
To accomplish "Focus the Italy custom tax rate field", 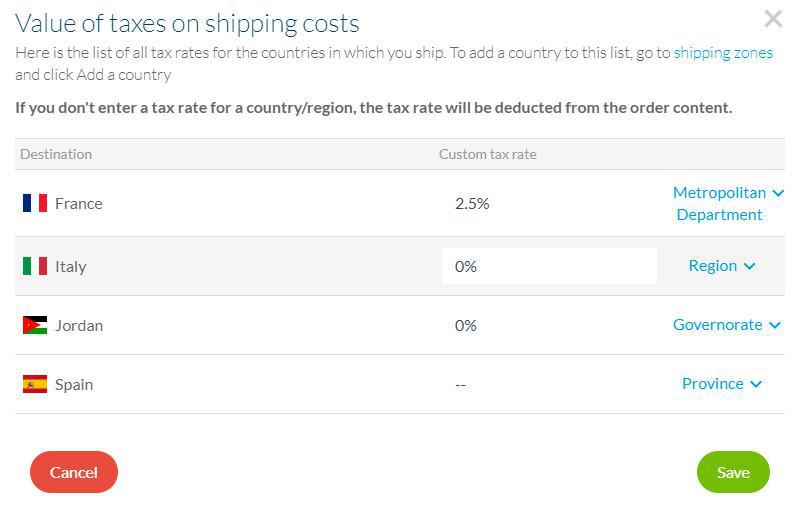I will tap(549, 266).
